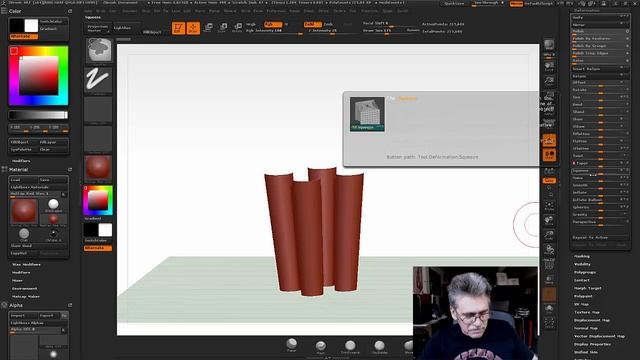
Task: Click the QuickSave button
Action: click(454, 3)
